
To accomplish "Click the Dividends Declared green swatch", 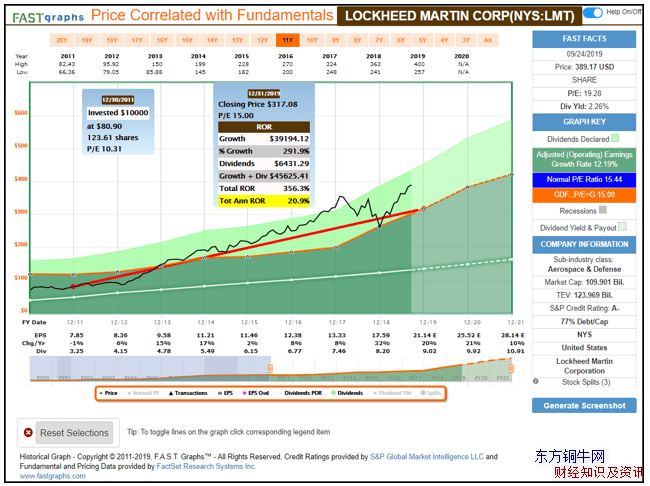I will coord(615,138).
